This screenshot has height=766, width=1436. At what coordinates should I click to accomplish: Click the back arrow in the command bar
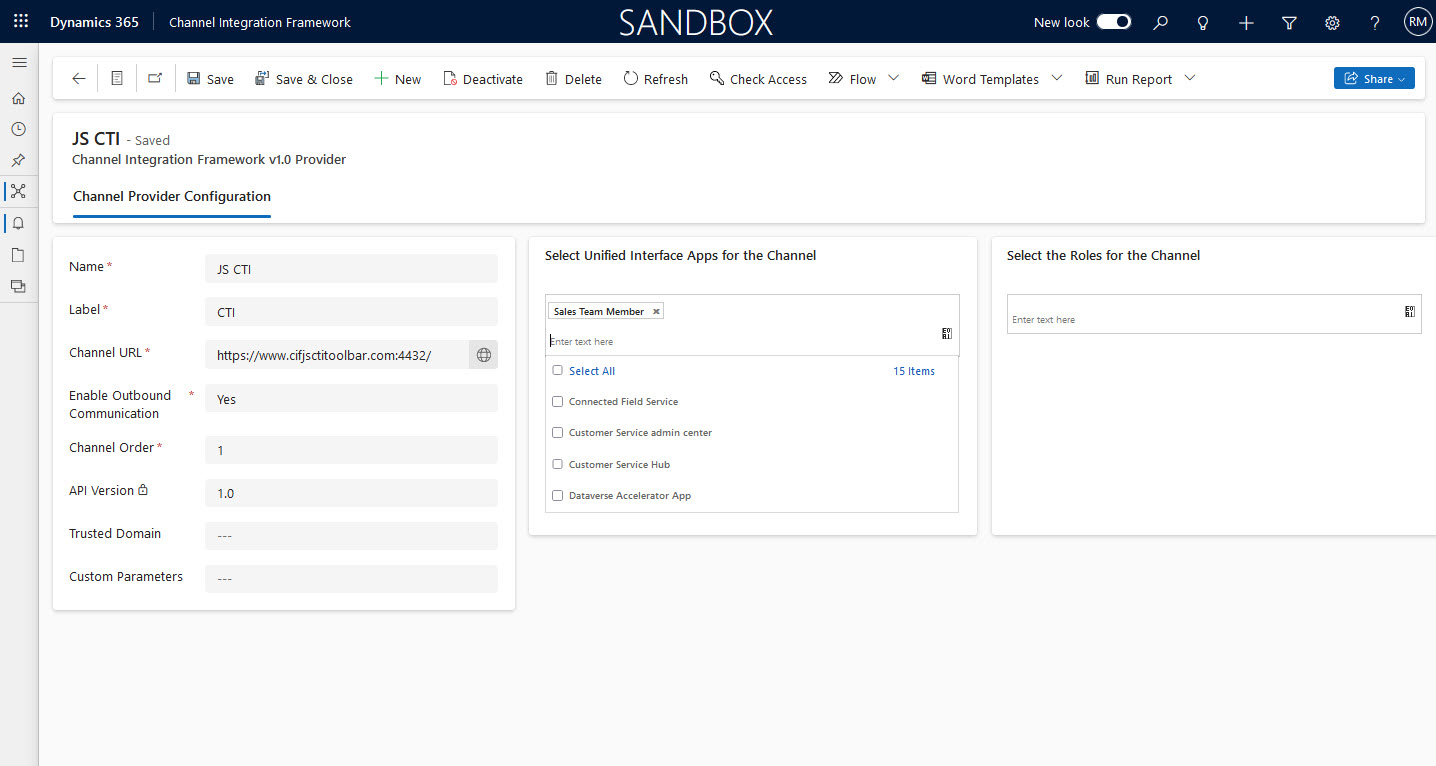(78, 78)
